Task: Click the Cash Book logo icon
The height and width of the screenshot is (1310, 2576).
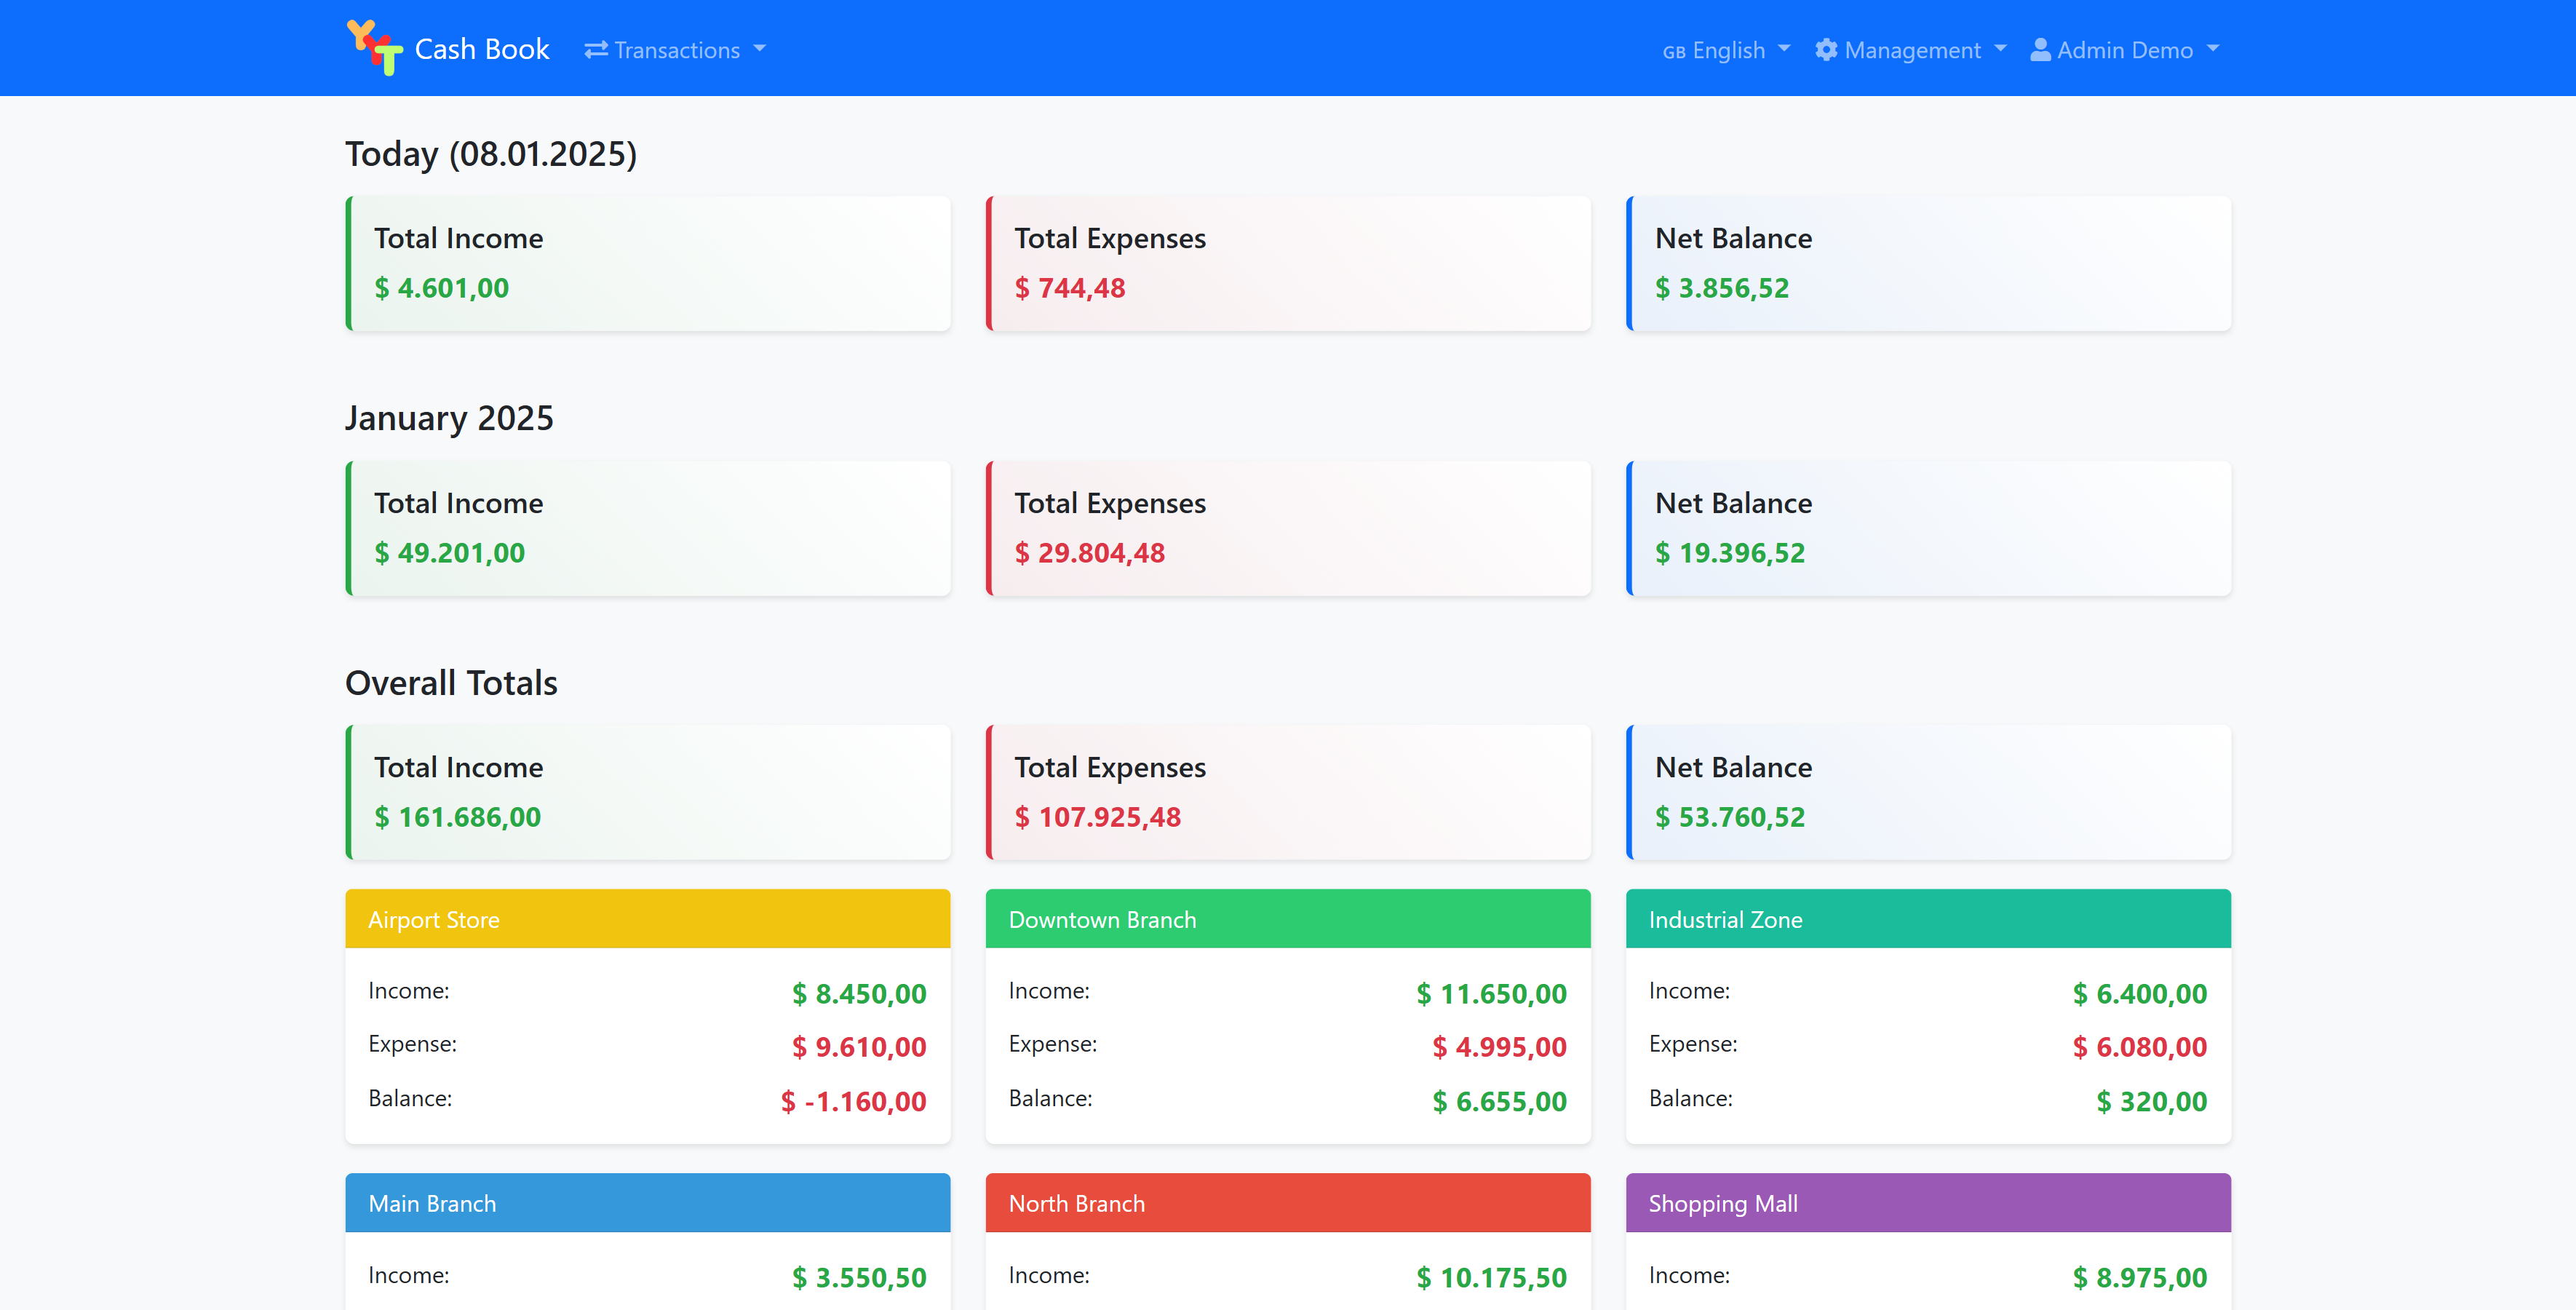Action: [375, 47]
